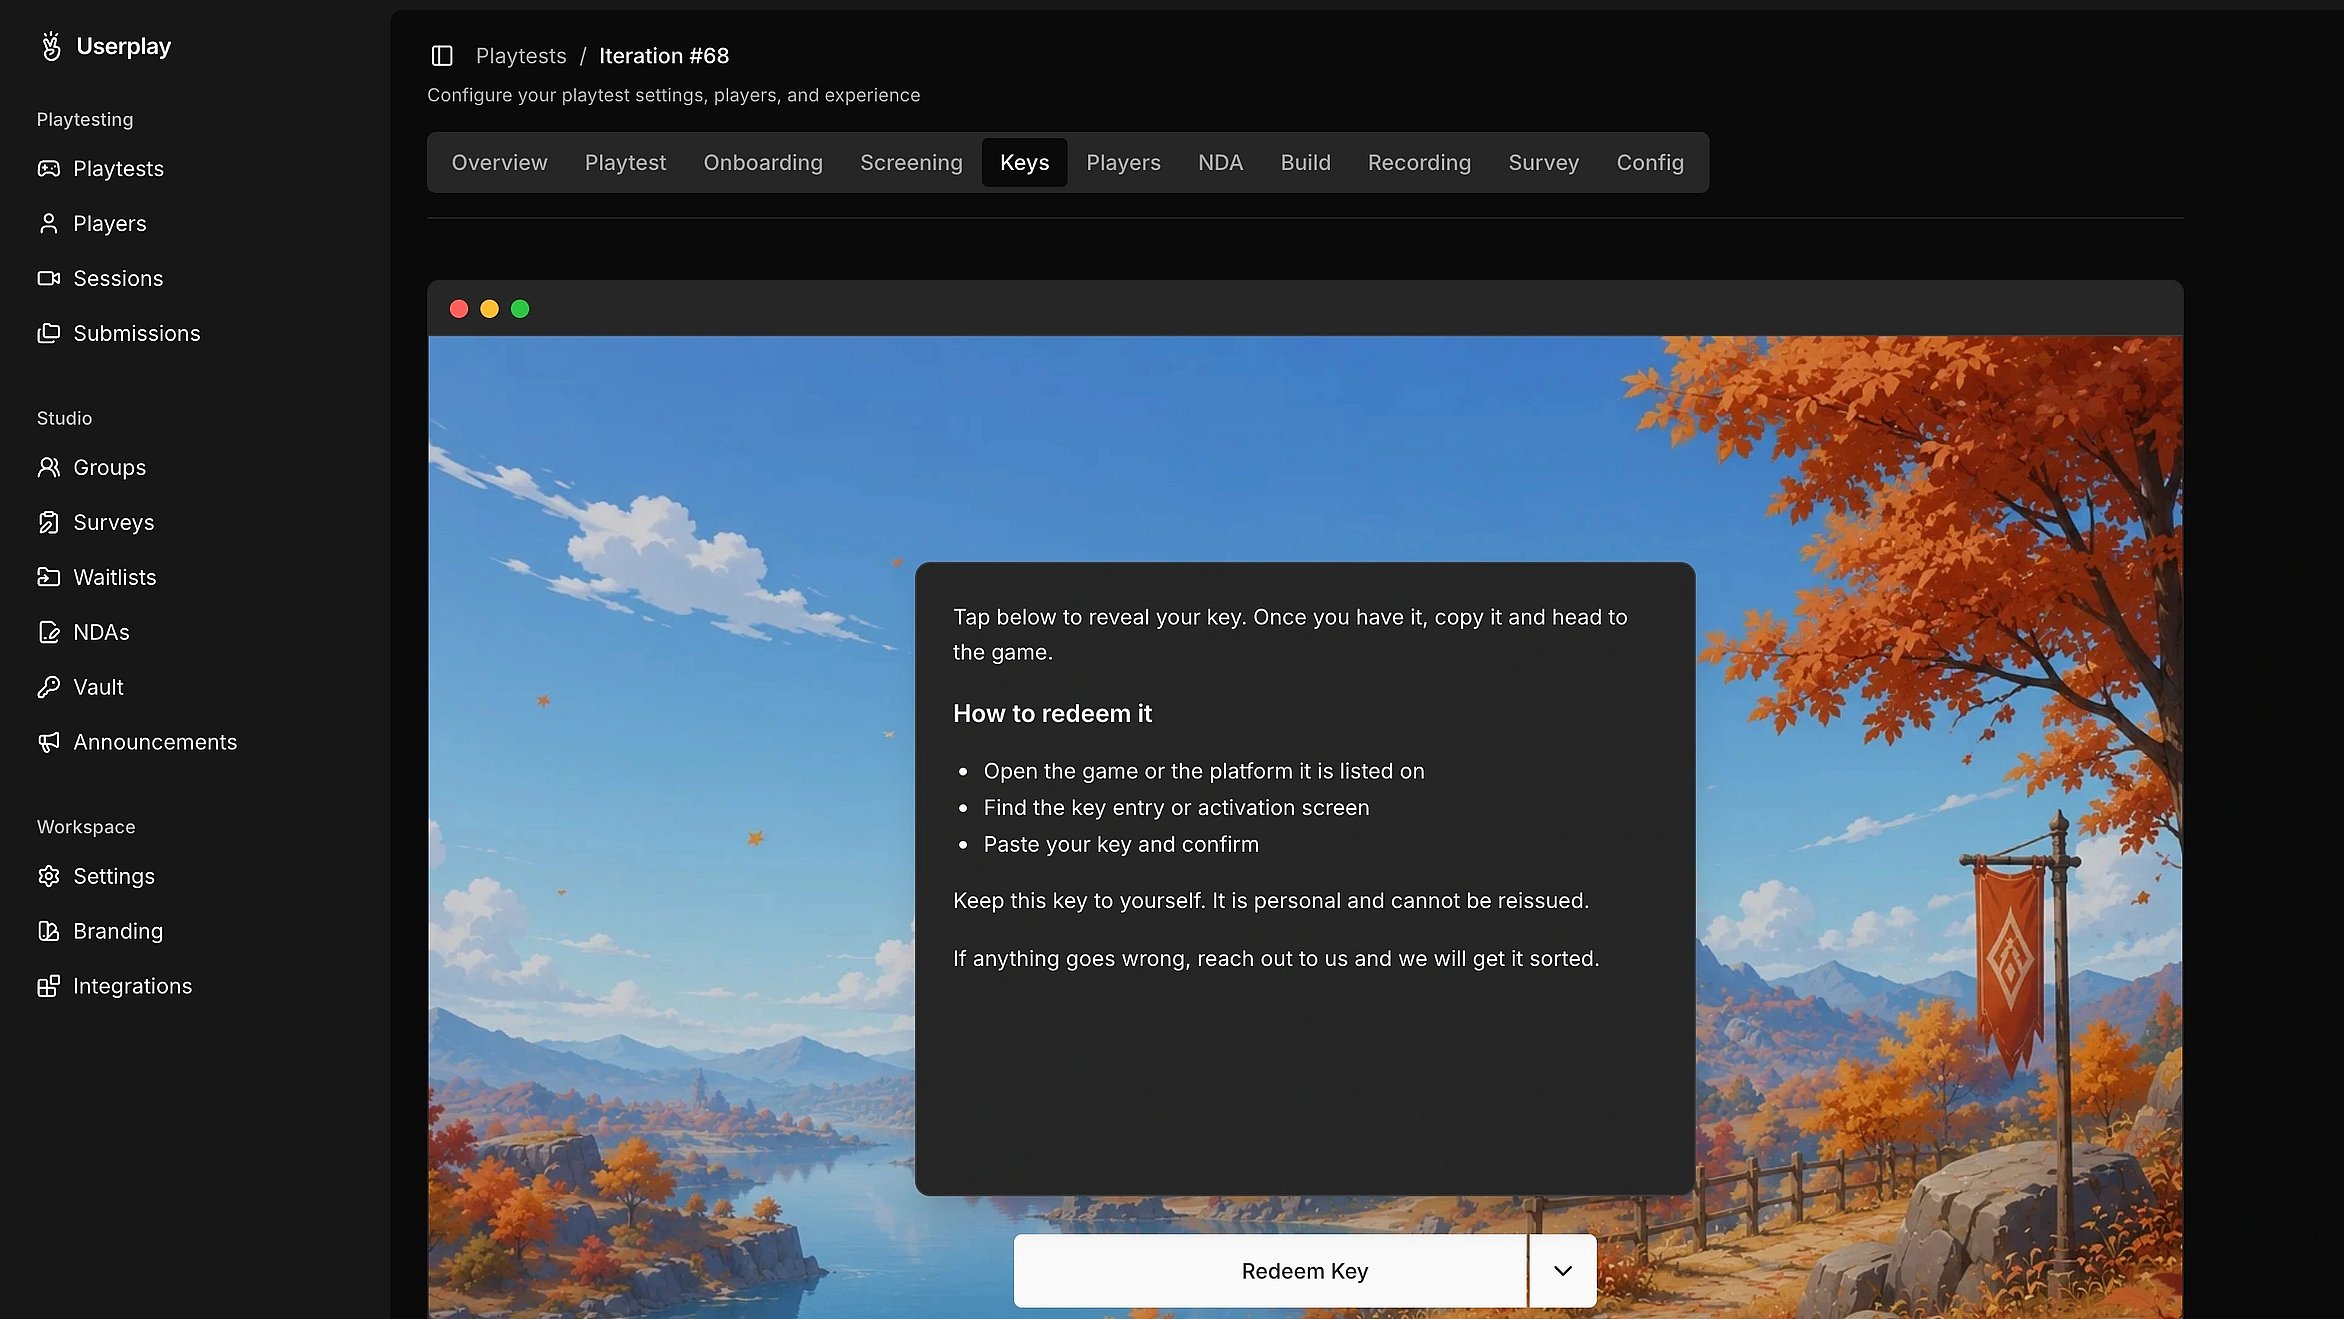Click "If anything goes wrong" sentence
The height and width of the screenshot is (1319, 2344).
[1276, 958]
